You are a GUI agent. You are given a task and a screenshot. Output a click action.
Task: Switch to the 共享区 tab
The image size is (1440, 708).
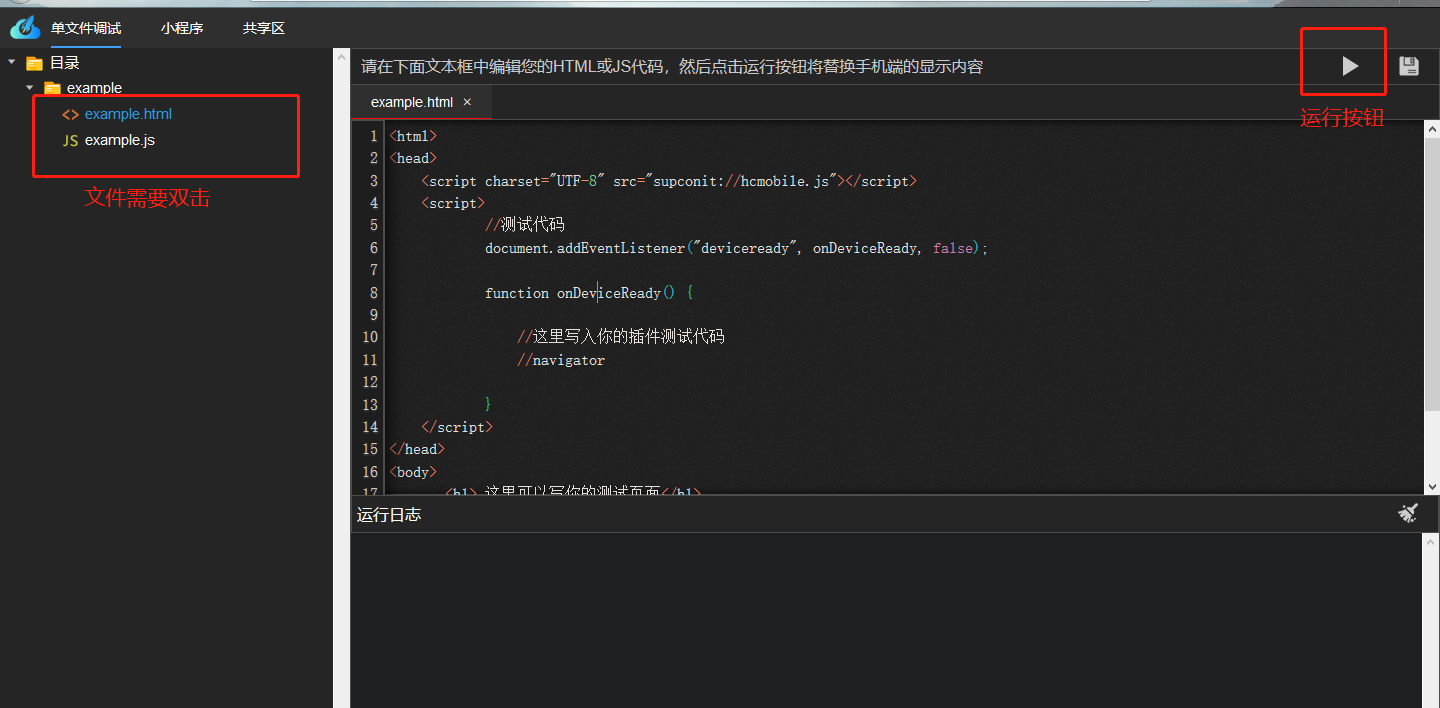(x=264, y=28)
